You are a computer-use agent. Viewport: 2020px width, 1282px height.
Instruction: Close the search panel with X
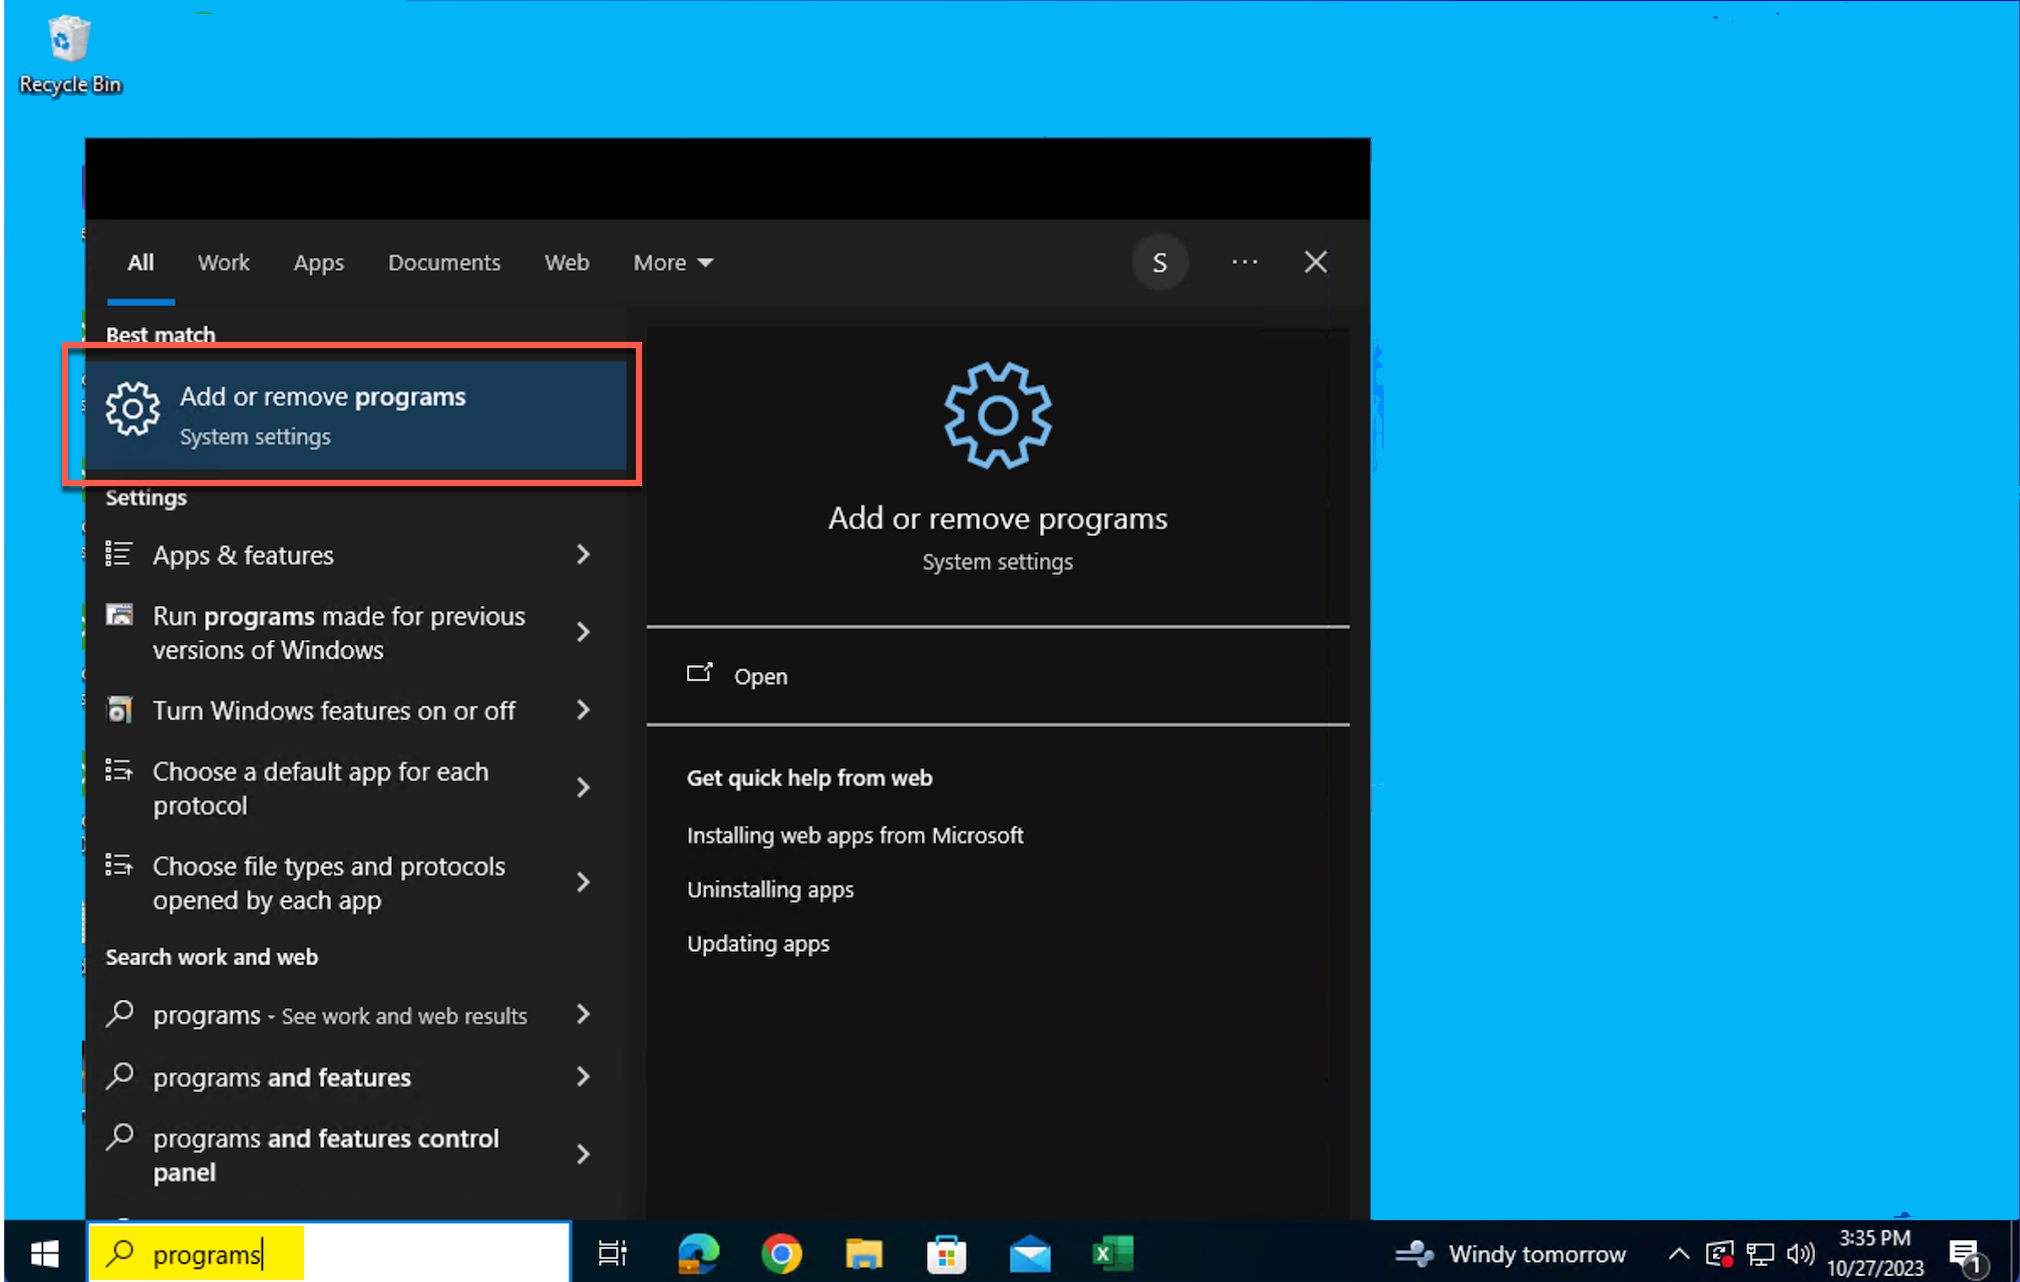[1316, 262]
